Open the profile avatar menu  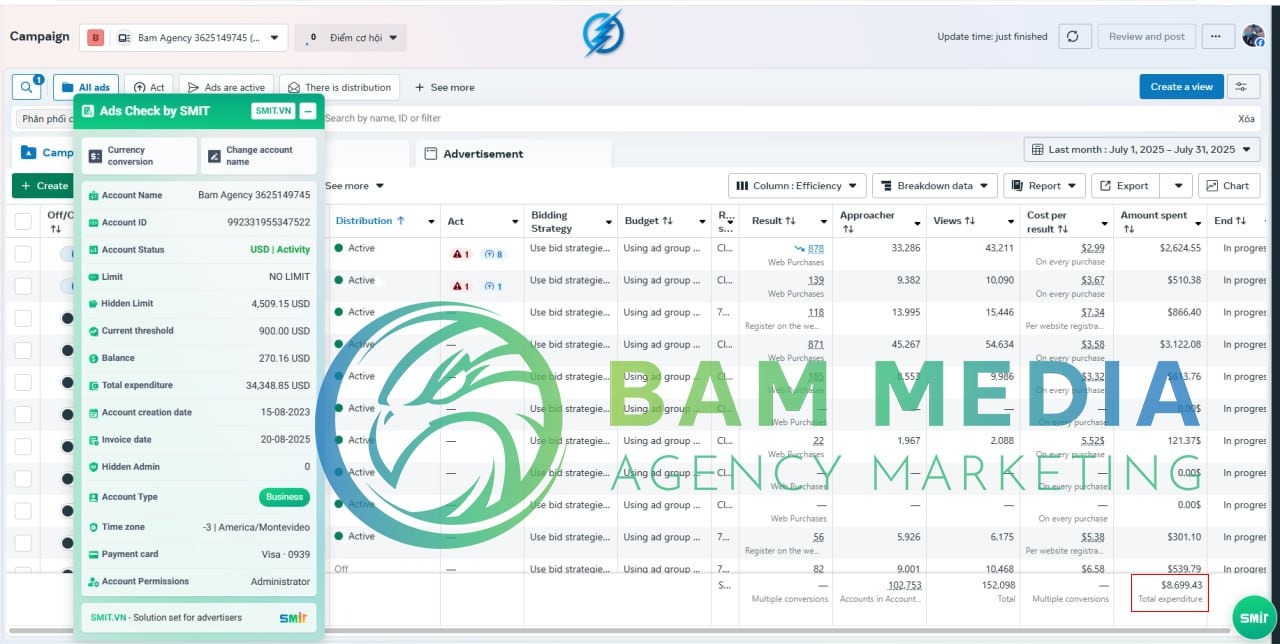tap(1253, 36)
